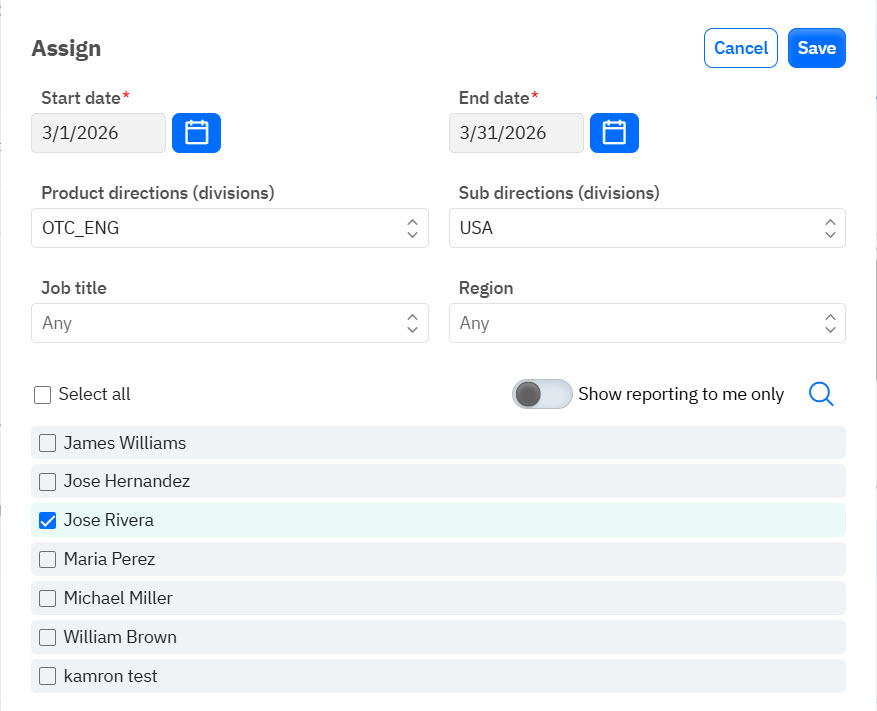Expand Sub directions dropdown showing USA
Image resolution: width=877 pixels, height=711 pixels.
click(x=646, y=228)
